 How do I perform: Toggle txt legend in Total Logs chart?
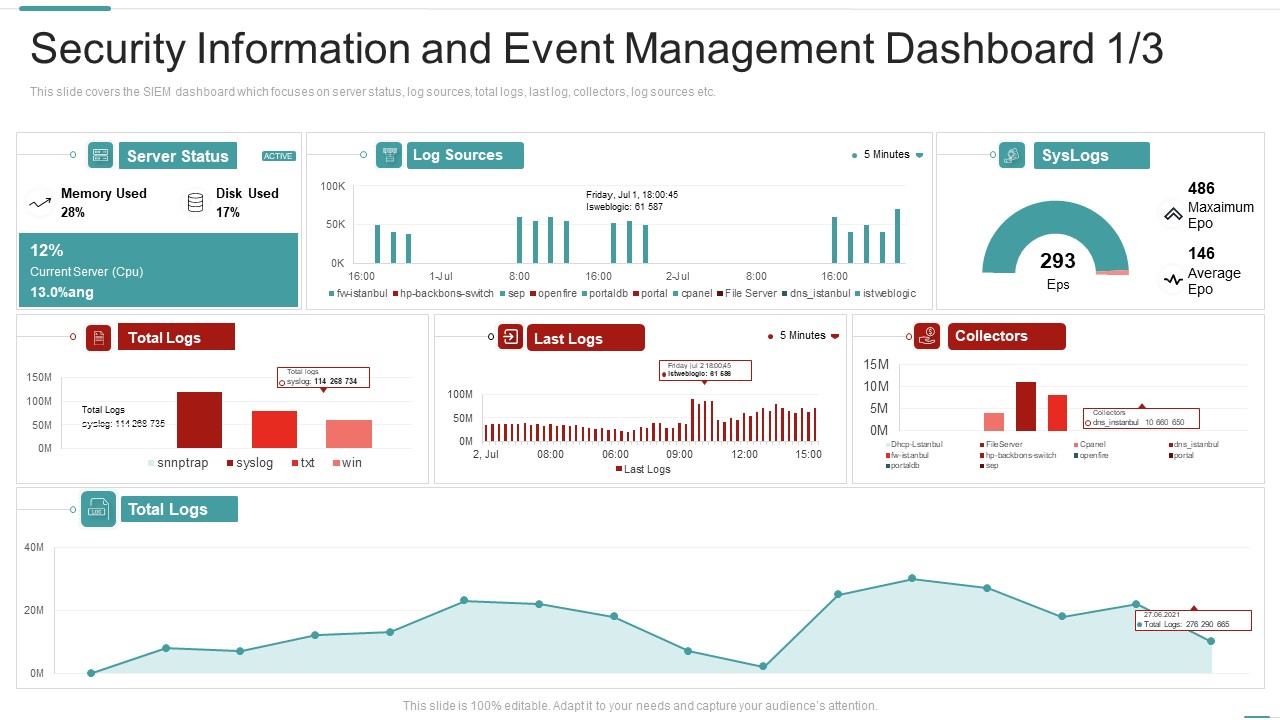tap(303, 463)
